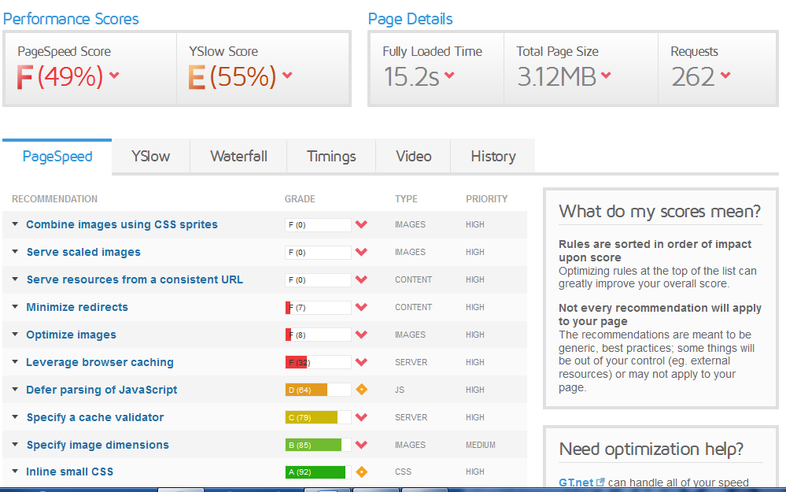The height and width of the screenshot is (492, 786).
Task: Open the Waterfall tab
Action: 238,156
